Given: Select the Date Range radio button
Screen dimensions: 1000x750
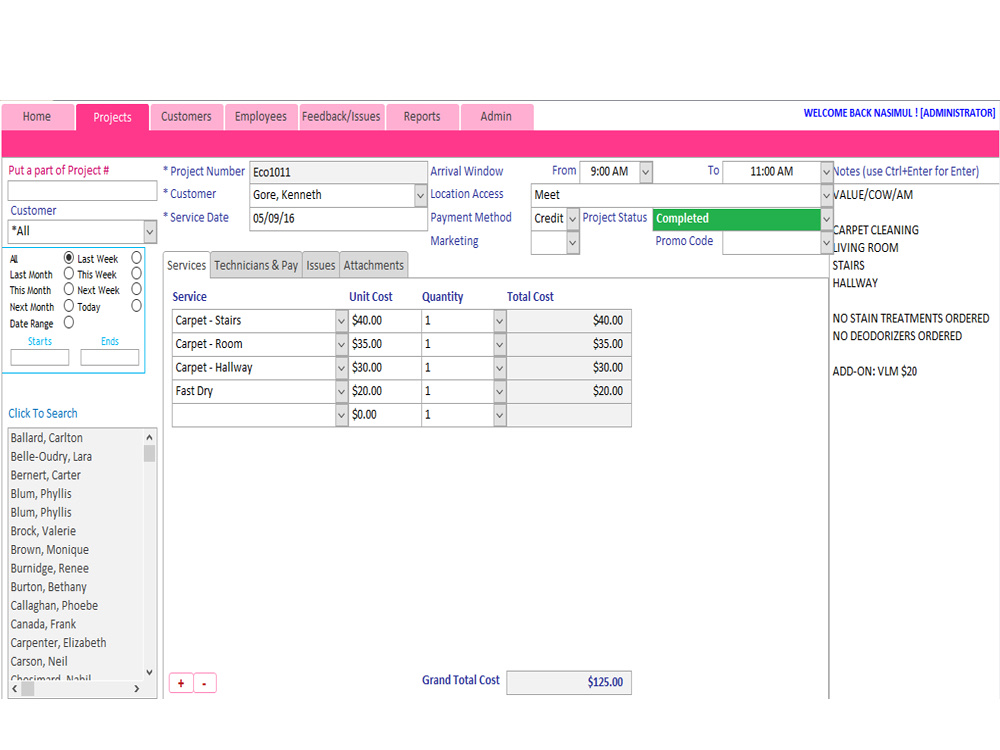Looking at the screenshot, I should (x=69, y=323).
